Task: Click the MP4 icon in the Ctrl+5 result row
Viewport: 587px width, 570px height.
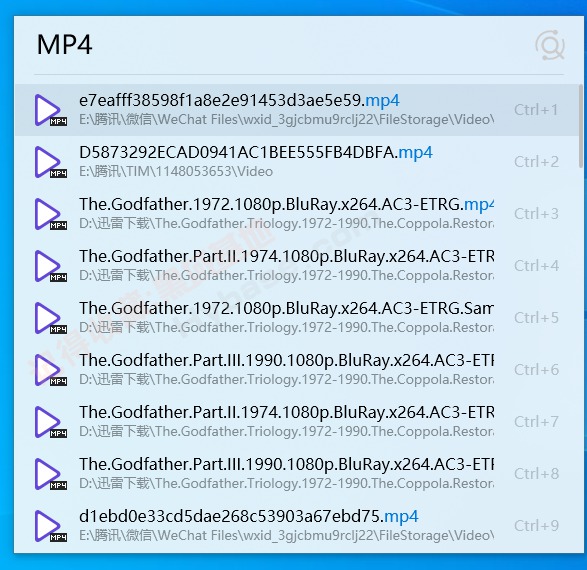Action: pyautogui.click(x=51, y=318)
